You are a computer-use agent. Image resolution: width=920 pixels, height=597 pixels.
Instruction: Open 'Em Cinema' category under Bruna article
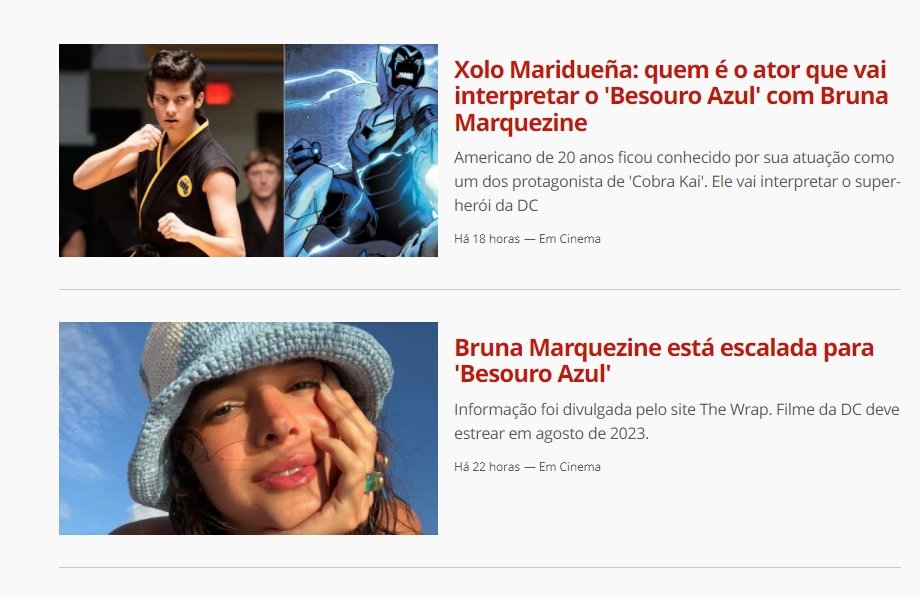[570, 467]
